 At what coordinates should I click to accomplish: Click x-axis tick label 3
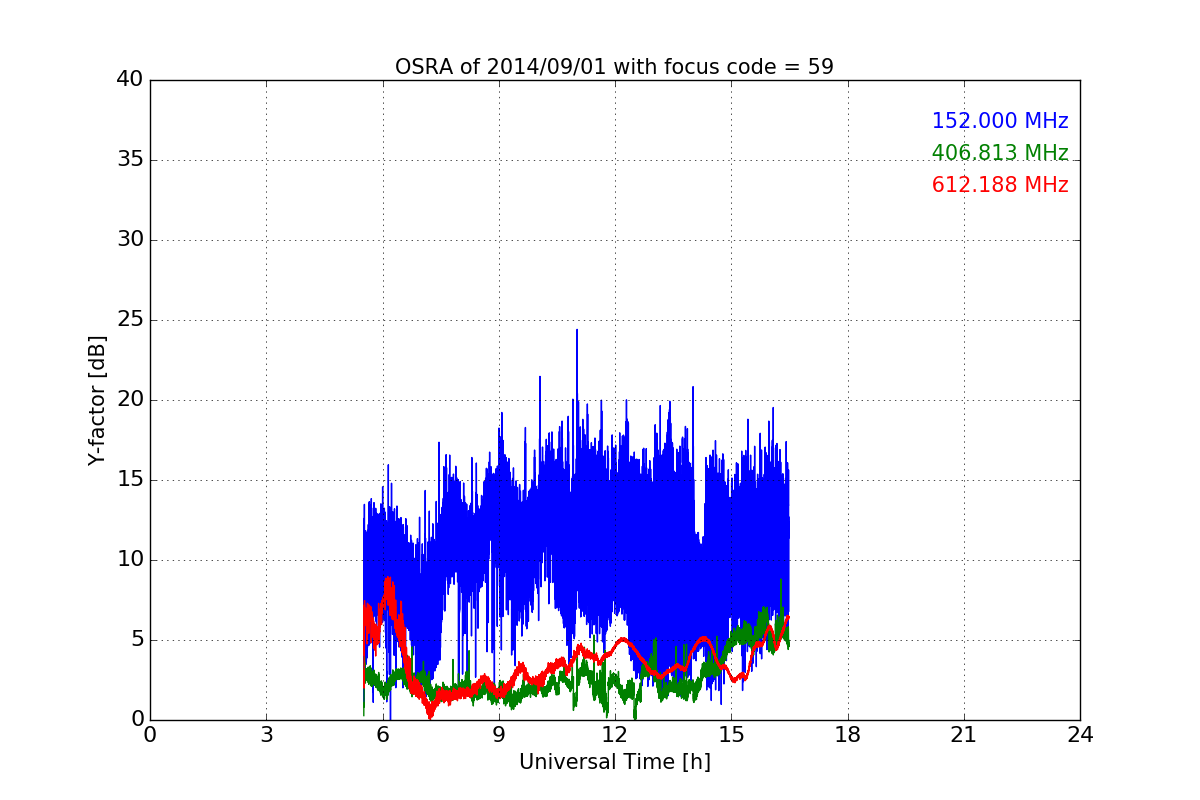click(x=266, y=734)
